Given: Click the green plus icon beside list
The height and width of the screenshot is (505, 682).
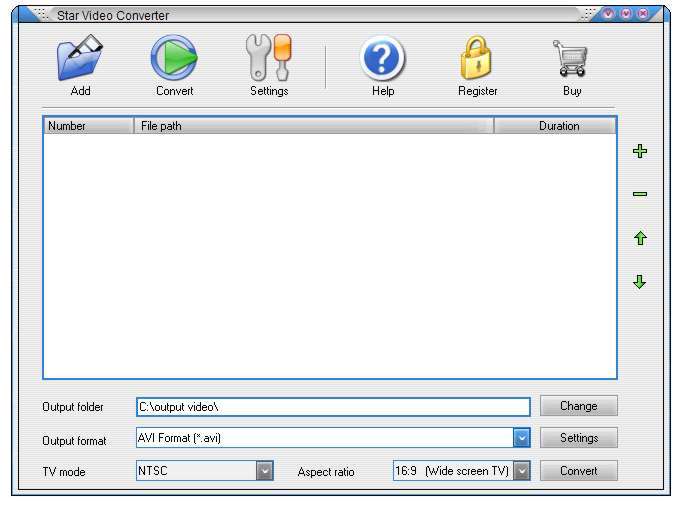Looking at the screenshot, I should click(640, 152).
